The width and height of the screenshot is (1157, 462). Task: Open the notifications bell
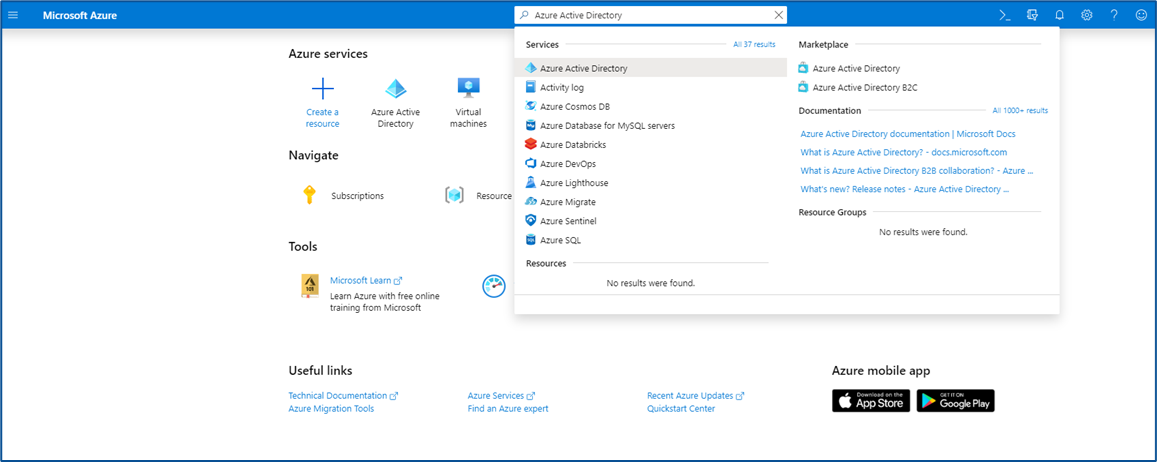pyautogui.click(x=1060, y=15)
